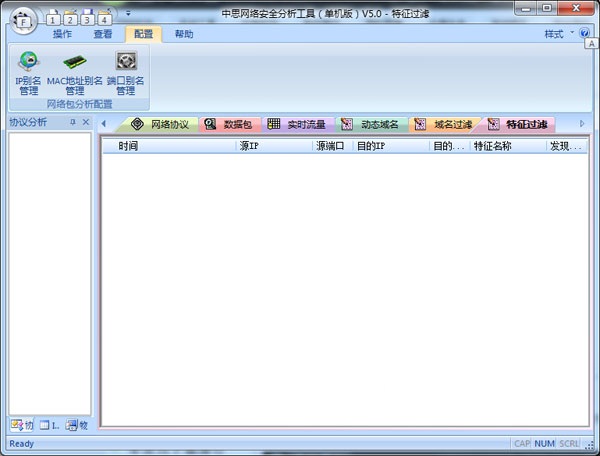Open the 帮助 ribbon tab
Image resolution: width=600 pixels, height=456 pixels.
tap(184, 34)
